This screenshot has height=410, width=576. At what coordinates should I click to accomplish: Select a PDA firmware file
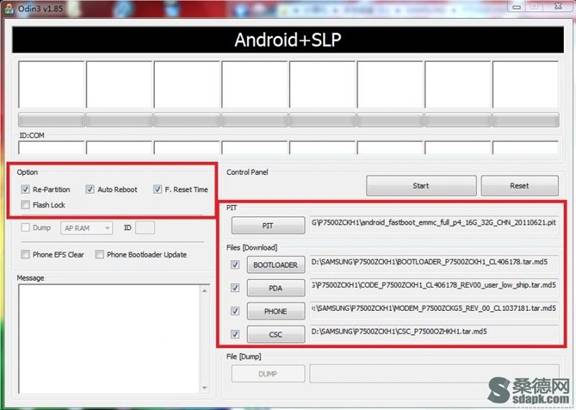click(x=276, y=288)
